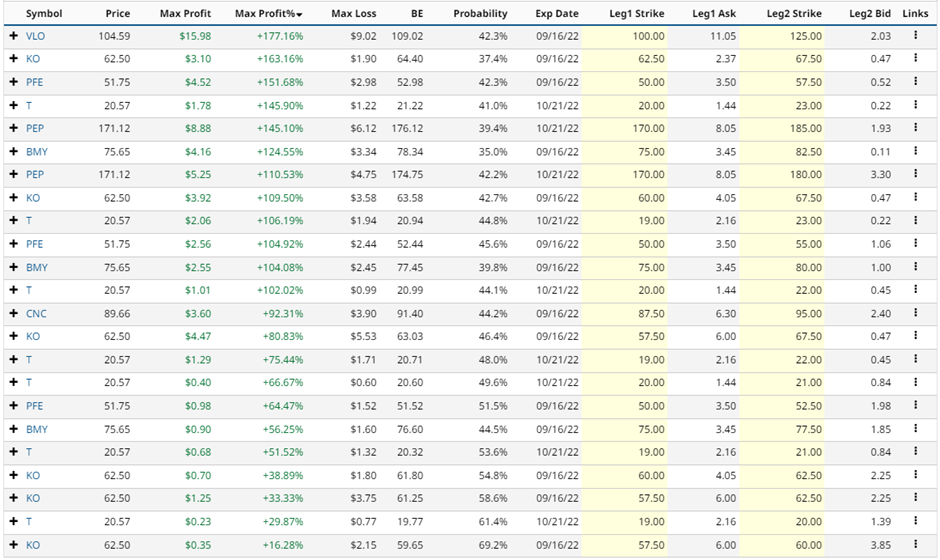Open PEP symbol link in +145.10% row
940x560 pixels.
pos(35,128)
